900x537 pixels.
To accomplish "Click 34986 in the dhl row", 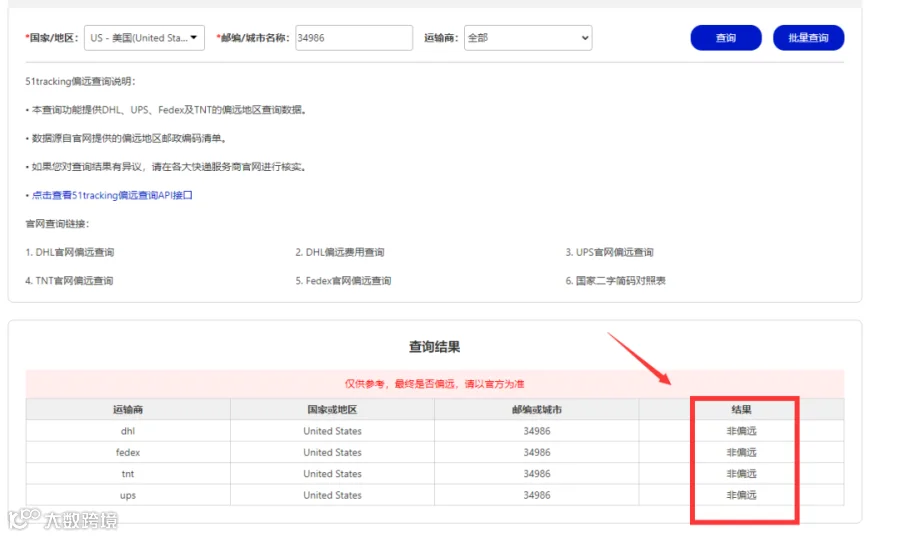I will click(537, 431).
